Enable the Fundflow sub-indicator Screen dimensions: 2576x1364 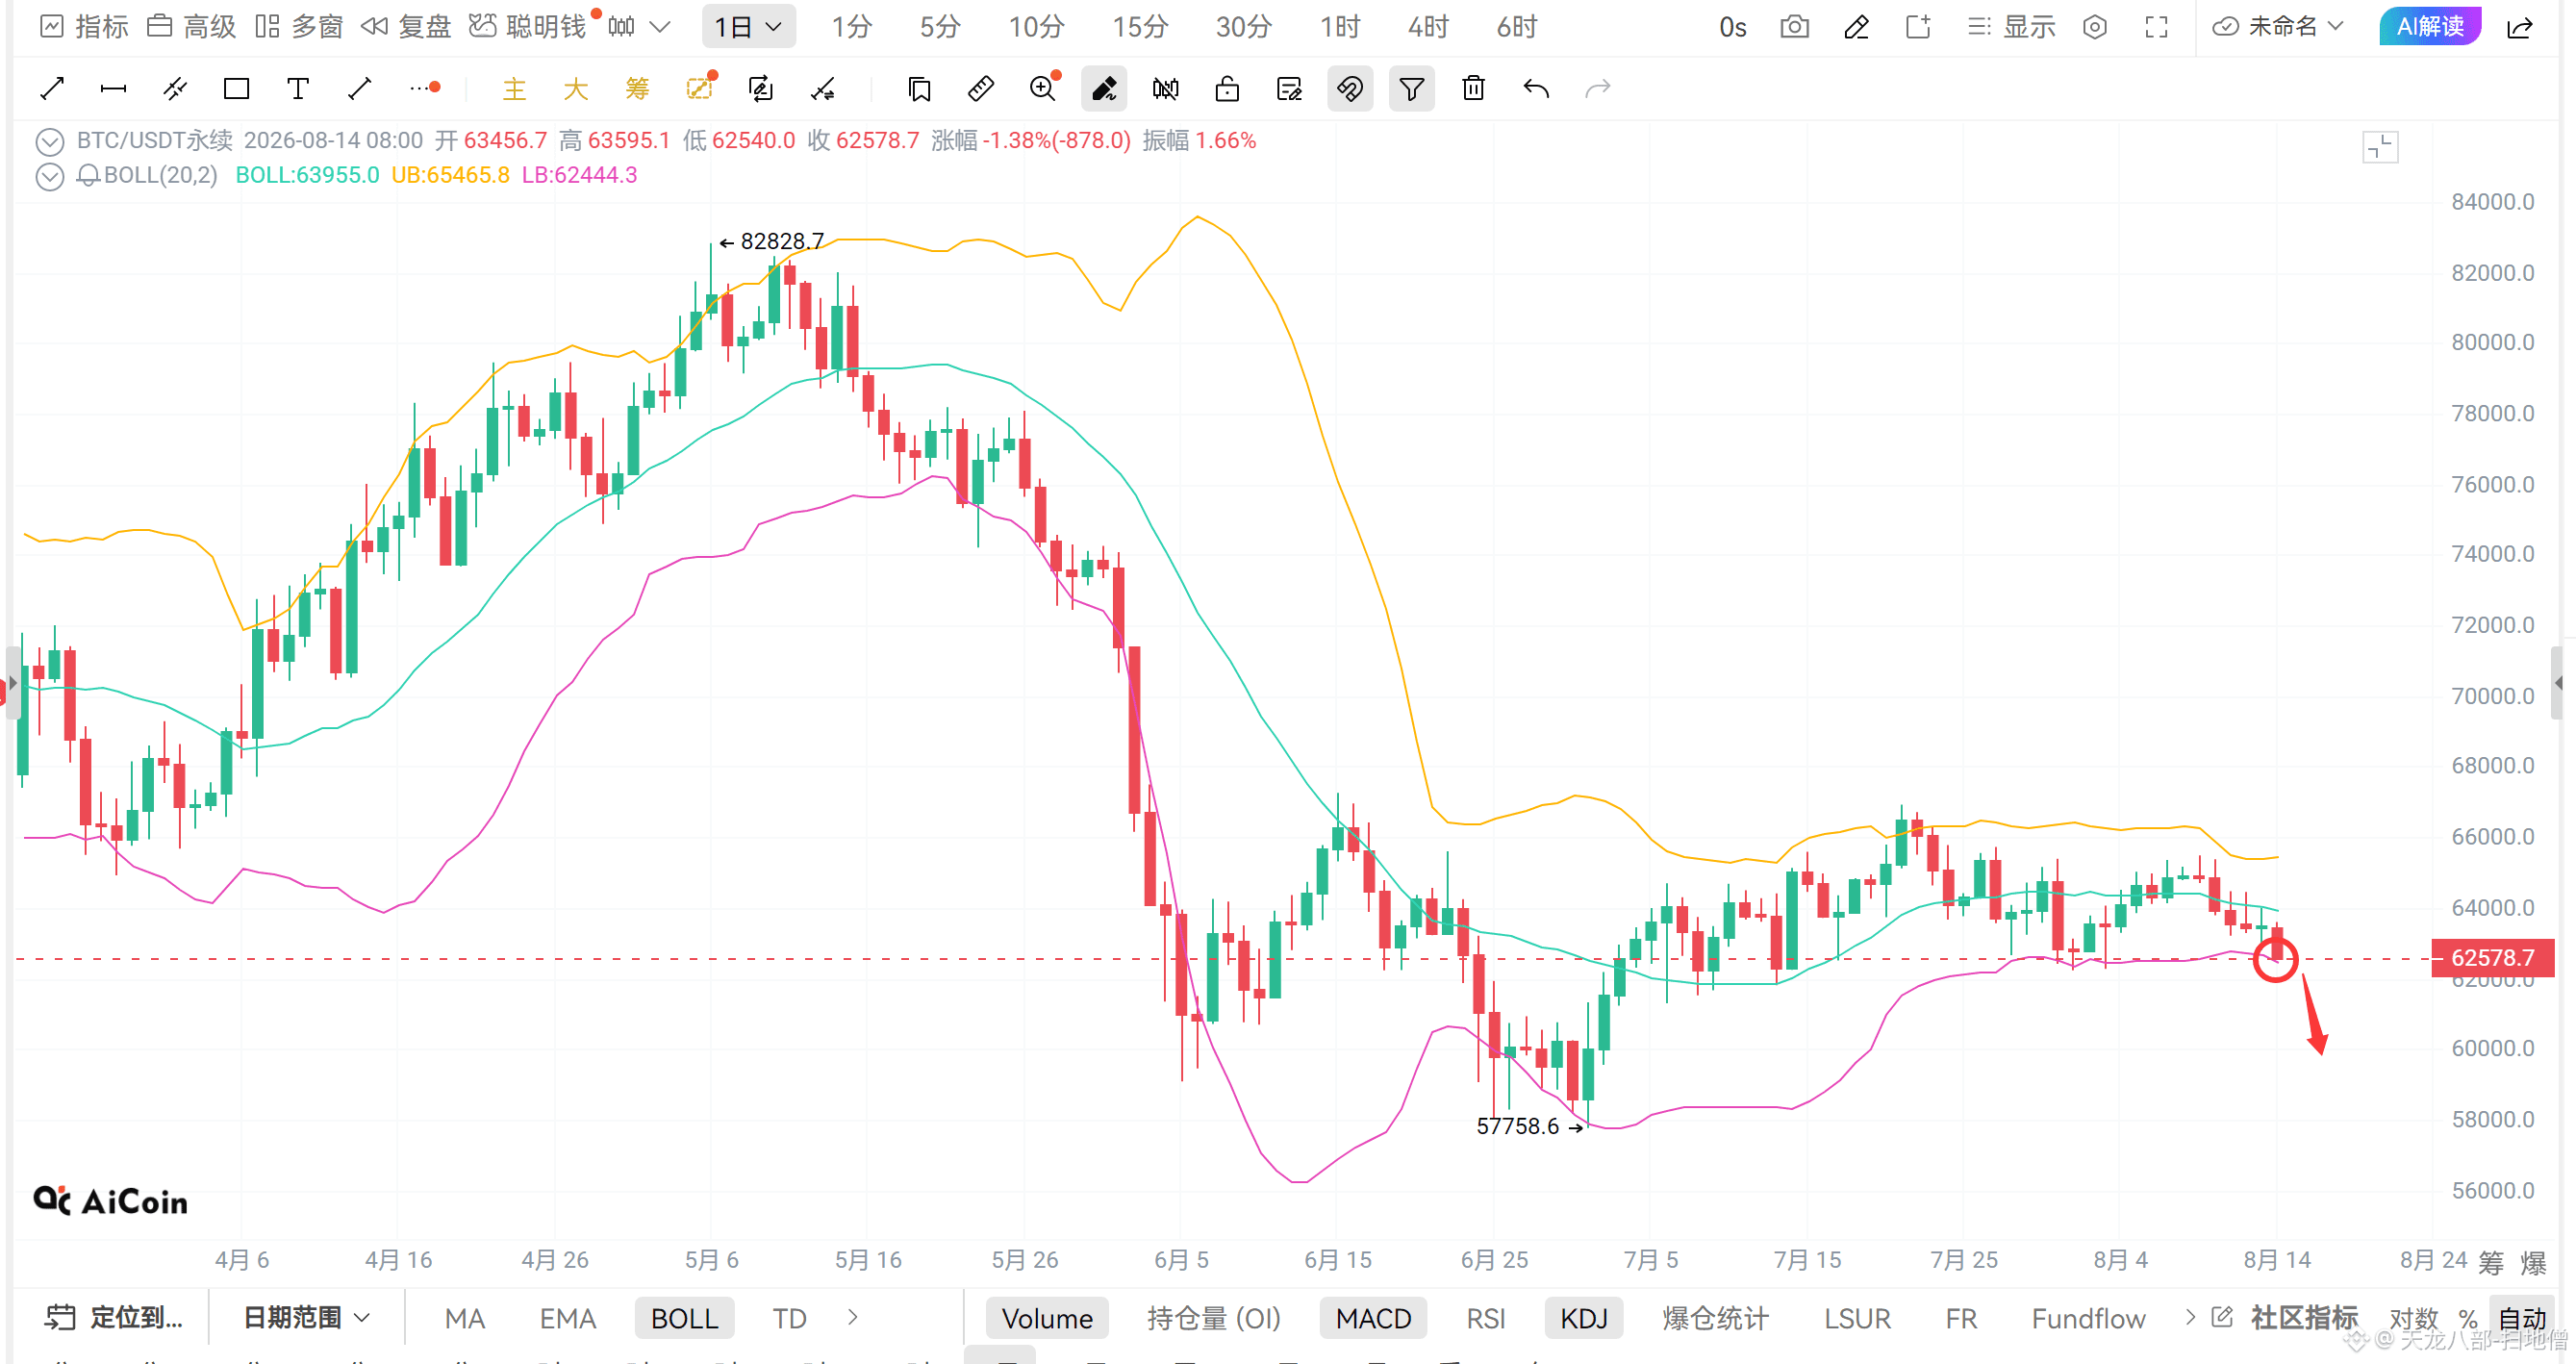pyautogui.click(x=2089, y=1319)
